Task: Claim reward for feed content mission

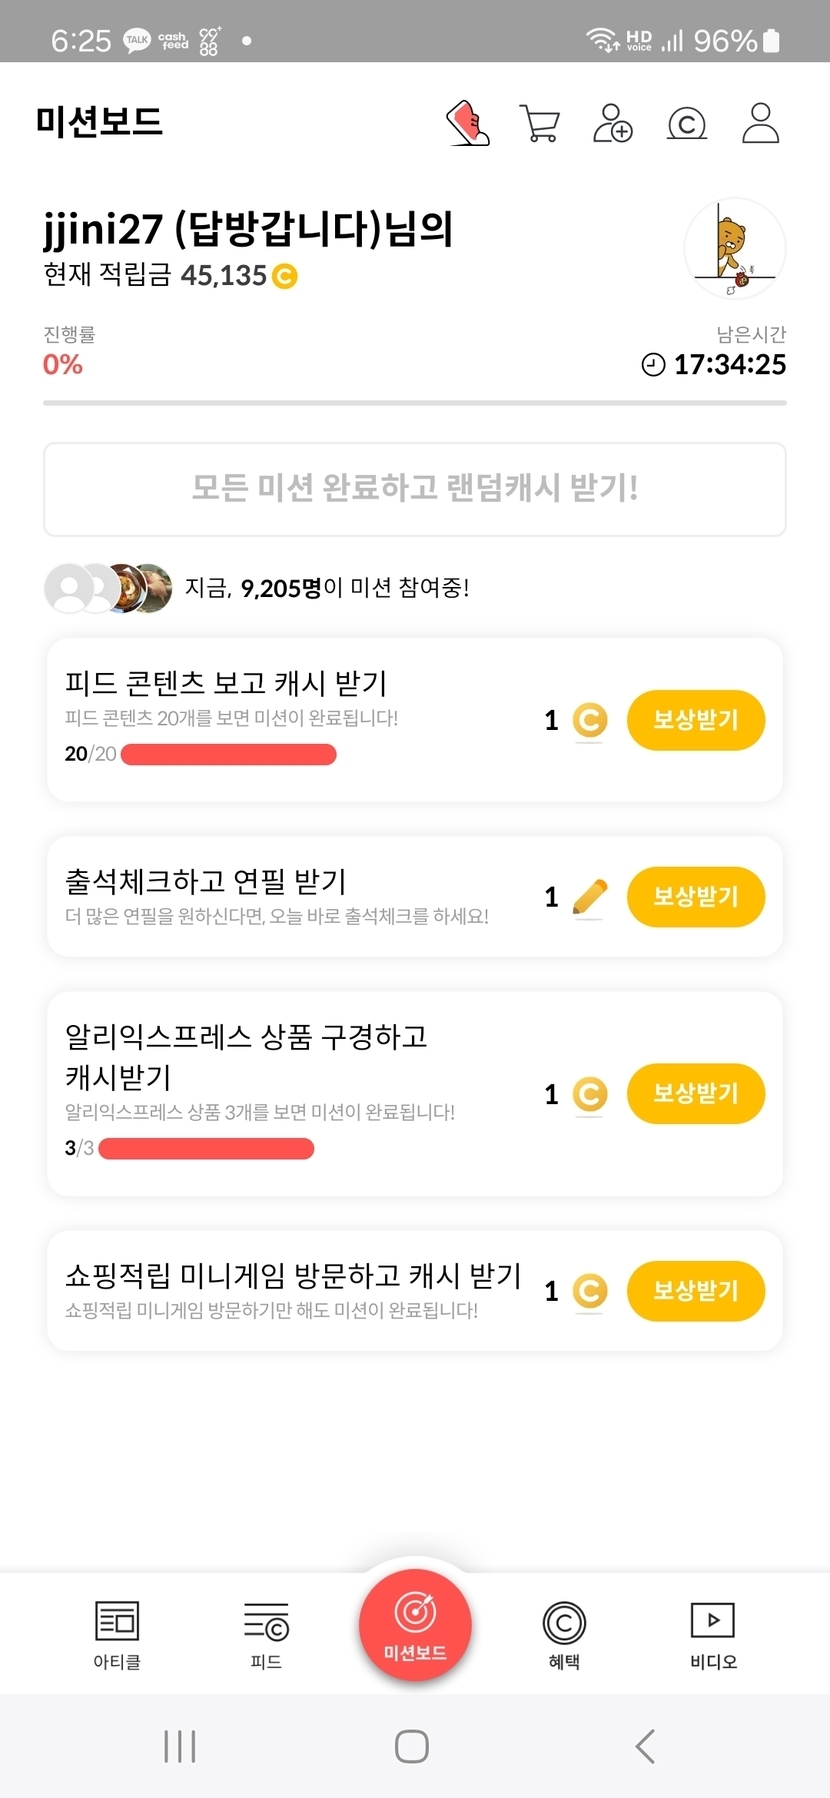Action: 695,720
